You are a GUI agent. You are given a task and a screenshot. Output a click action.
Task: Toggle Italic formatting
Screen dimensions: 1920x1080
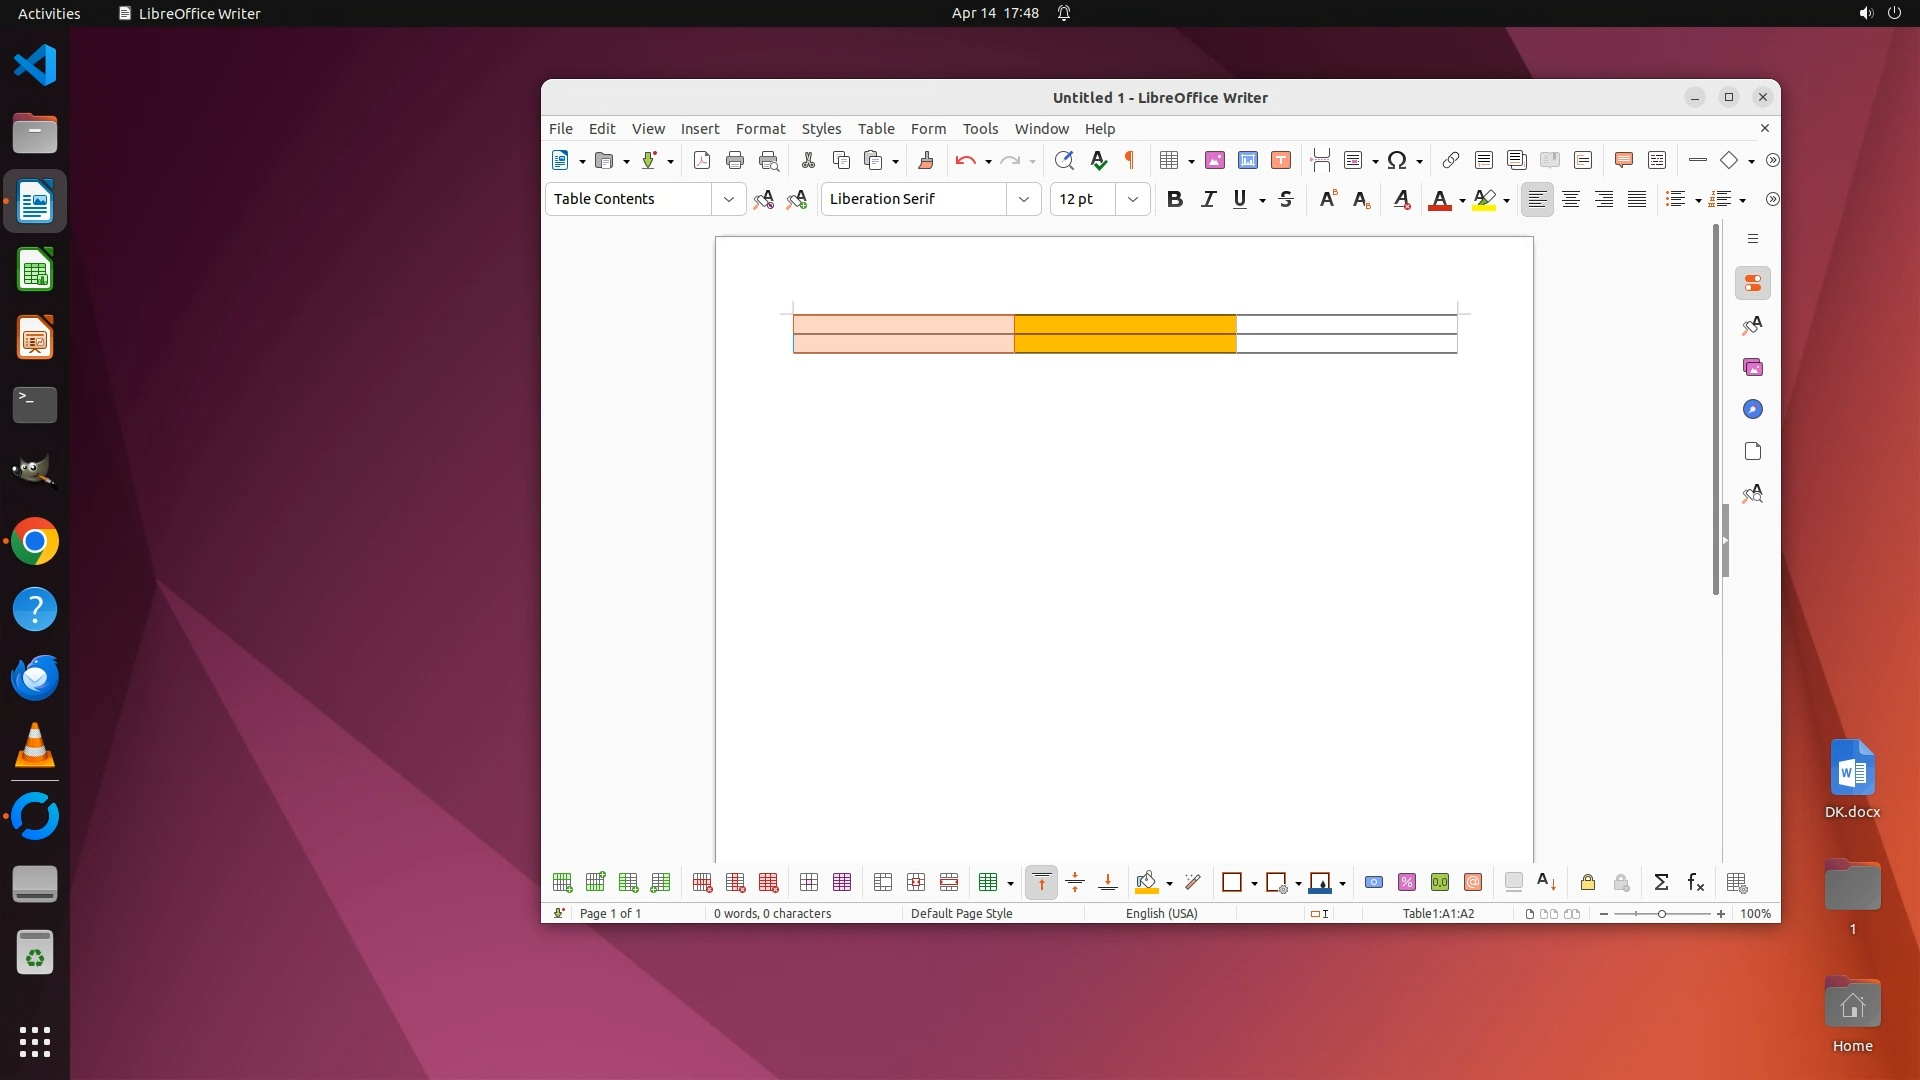pos(1207,199)
